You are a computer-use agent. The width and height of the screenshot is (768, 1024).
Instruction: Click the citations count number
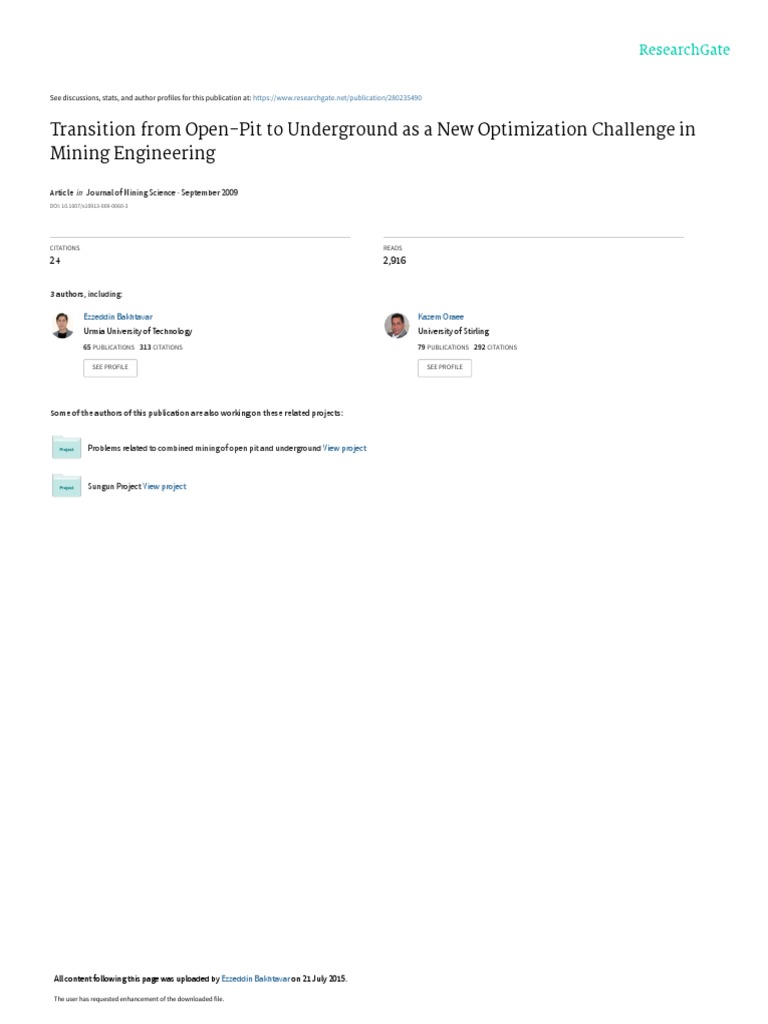(x=55, y=260)
